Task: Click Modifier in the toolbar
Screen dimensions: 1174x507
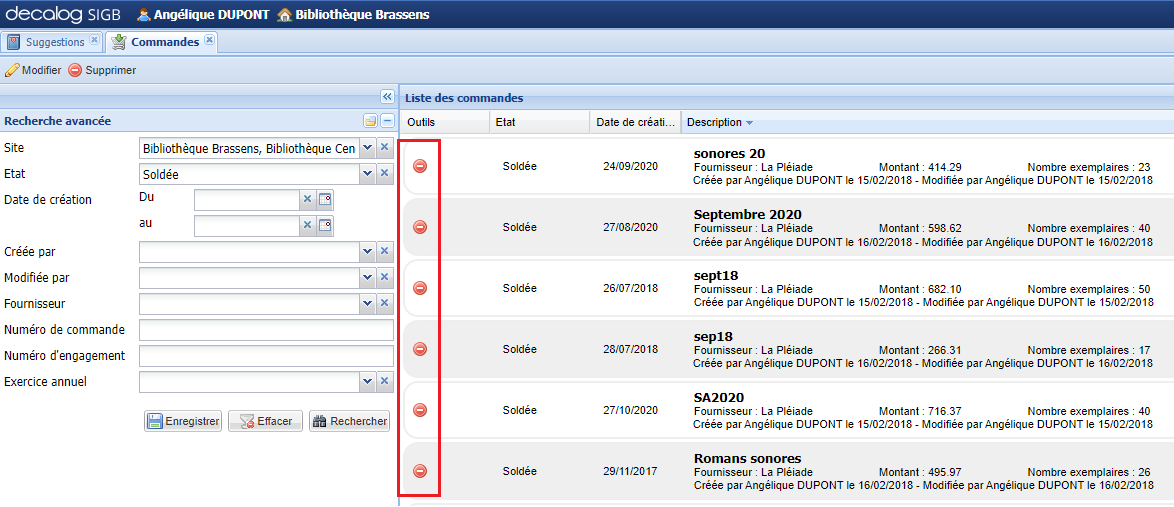Action: coord(33,70)
